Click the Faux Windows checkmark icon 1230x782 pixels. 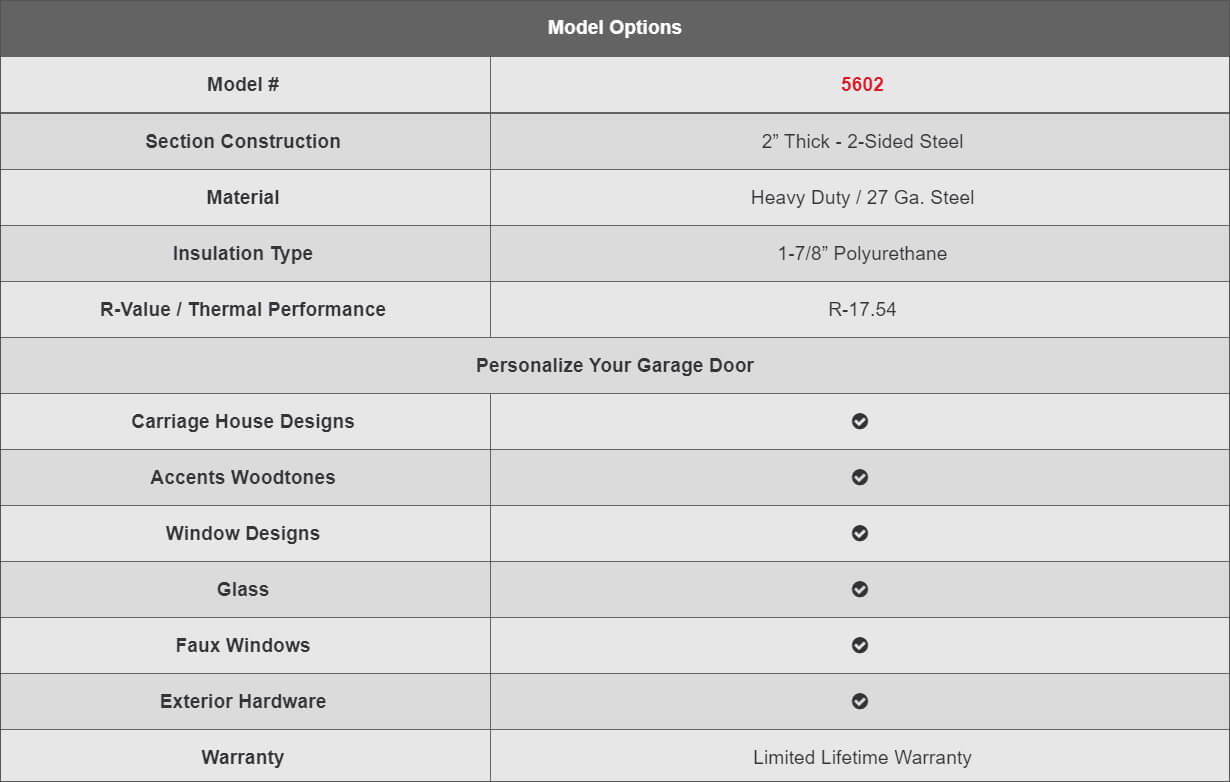[x=860, y=645]
